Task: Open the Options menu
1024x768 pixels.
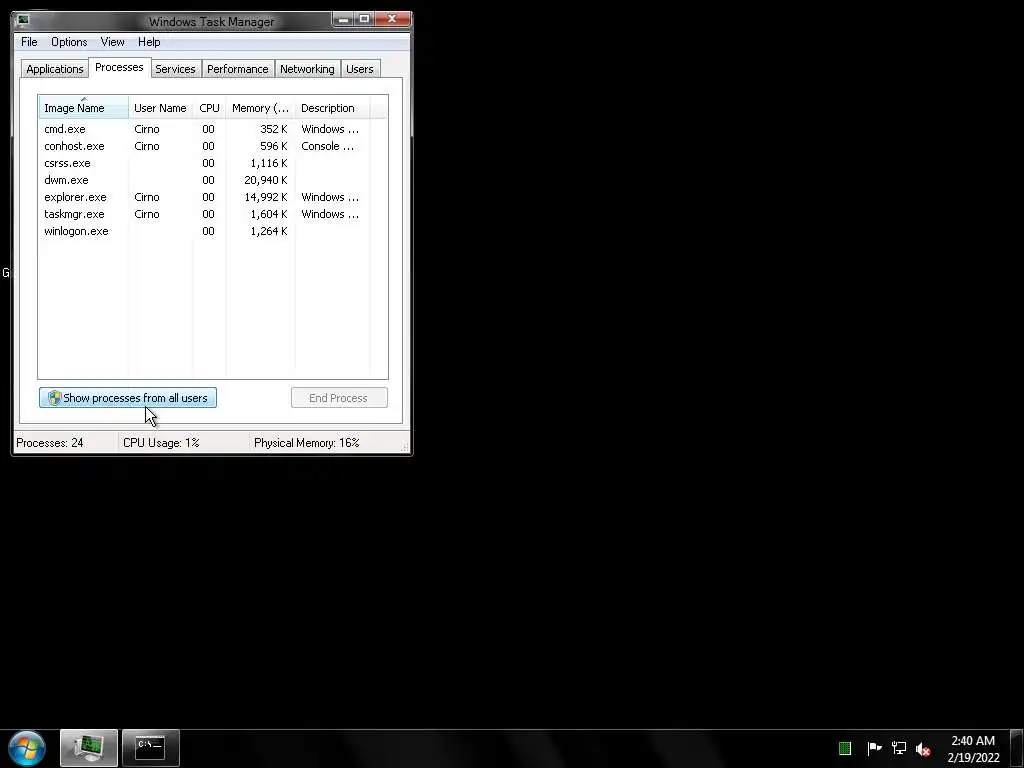Action: click(x=69, y=42)
